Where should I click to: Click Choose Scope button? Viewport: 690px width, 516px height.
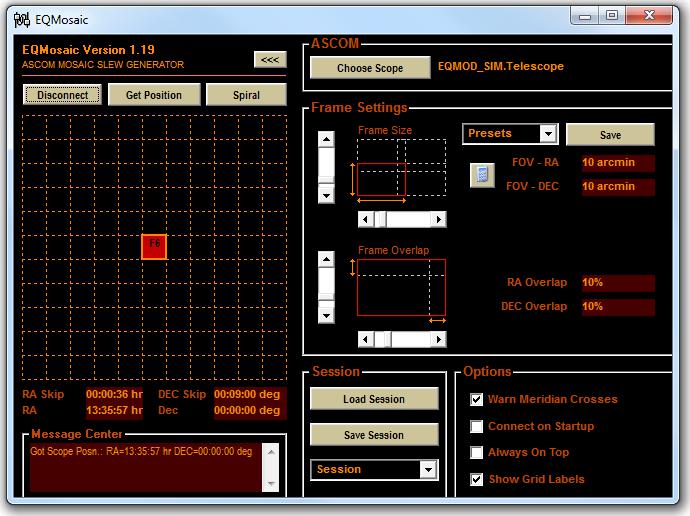click(370, 68)
